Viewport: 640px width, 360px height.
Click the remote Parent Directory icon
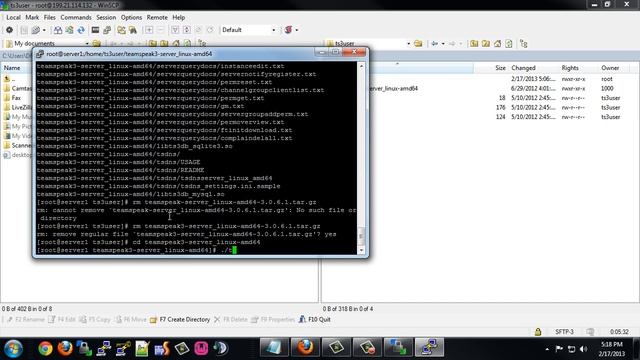tap(474, 43)
